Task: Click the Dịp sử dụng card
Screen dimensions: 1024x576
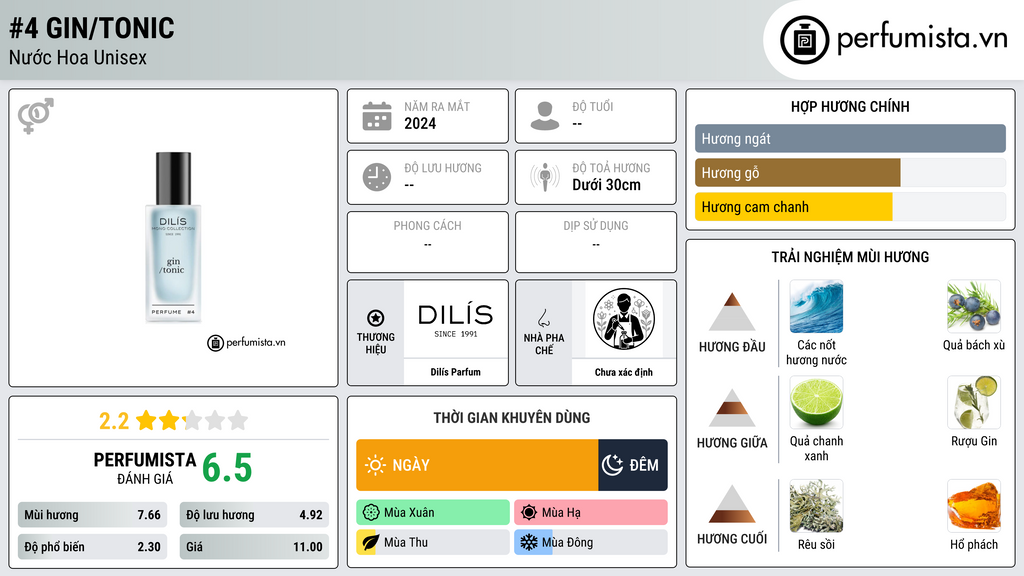Action: click(x=596, y=242)
